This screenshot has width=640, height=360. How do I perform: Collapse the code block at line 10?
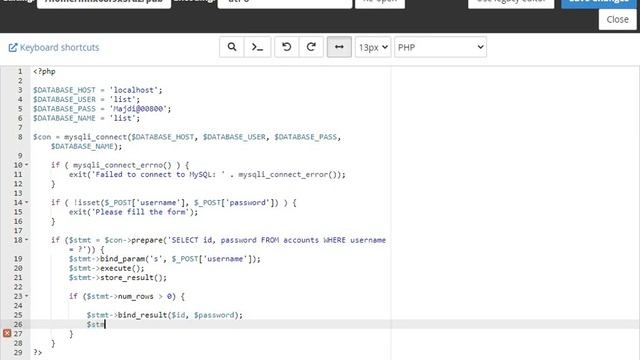click(x=27, y=165)
